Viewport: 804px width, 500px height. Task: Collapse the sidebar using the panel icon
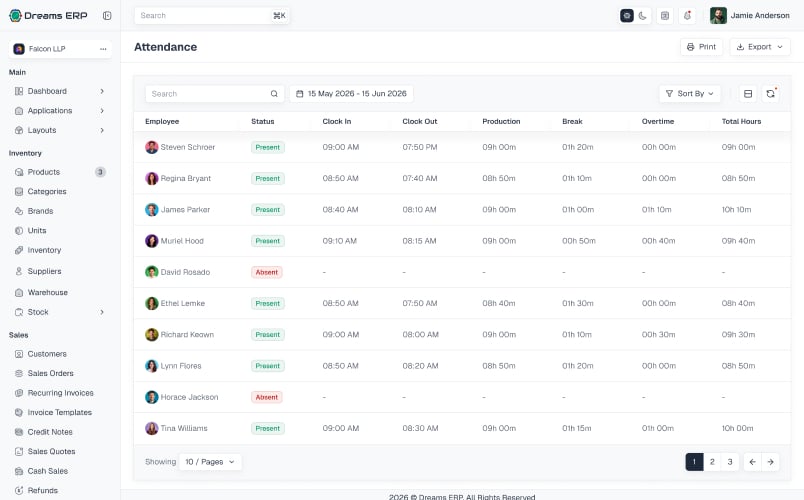point(107,15)
